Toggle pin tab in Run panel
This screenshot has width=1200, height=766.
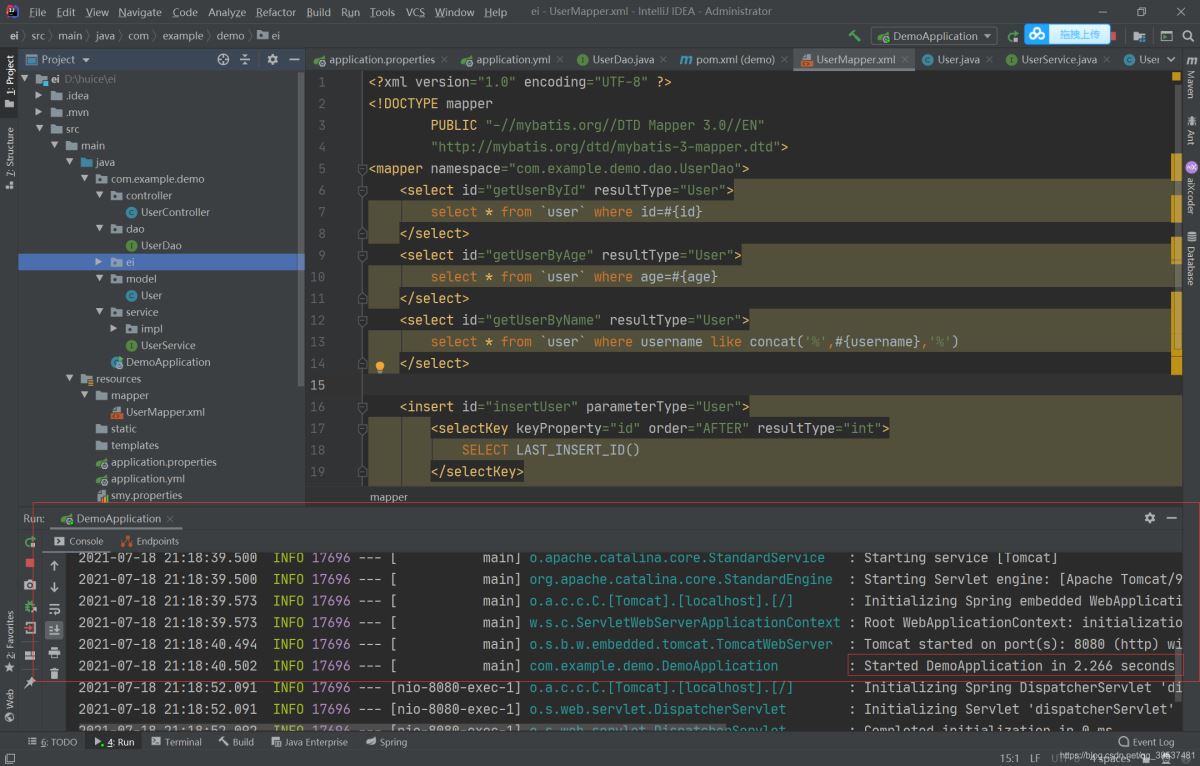[x=30, y=682]
